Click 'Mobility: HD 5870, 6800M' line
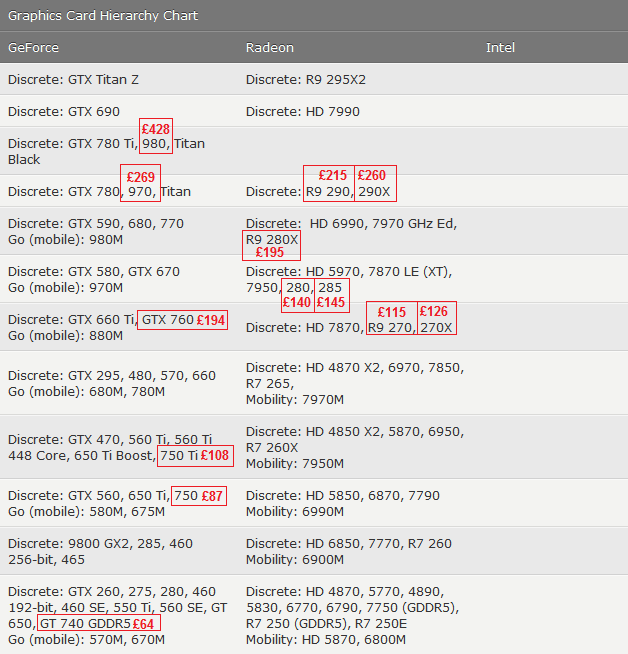Viewport: 628px width, 654px height. 326,639
